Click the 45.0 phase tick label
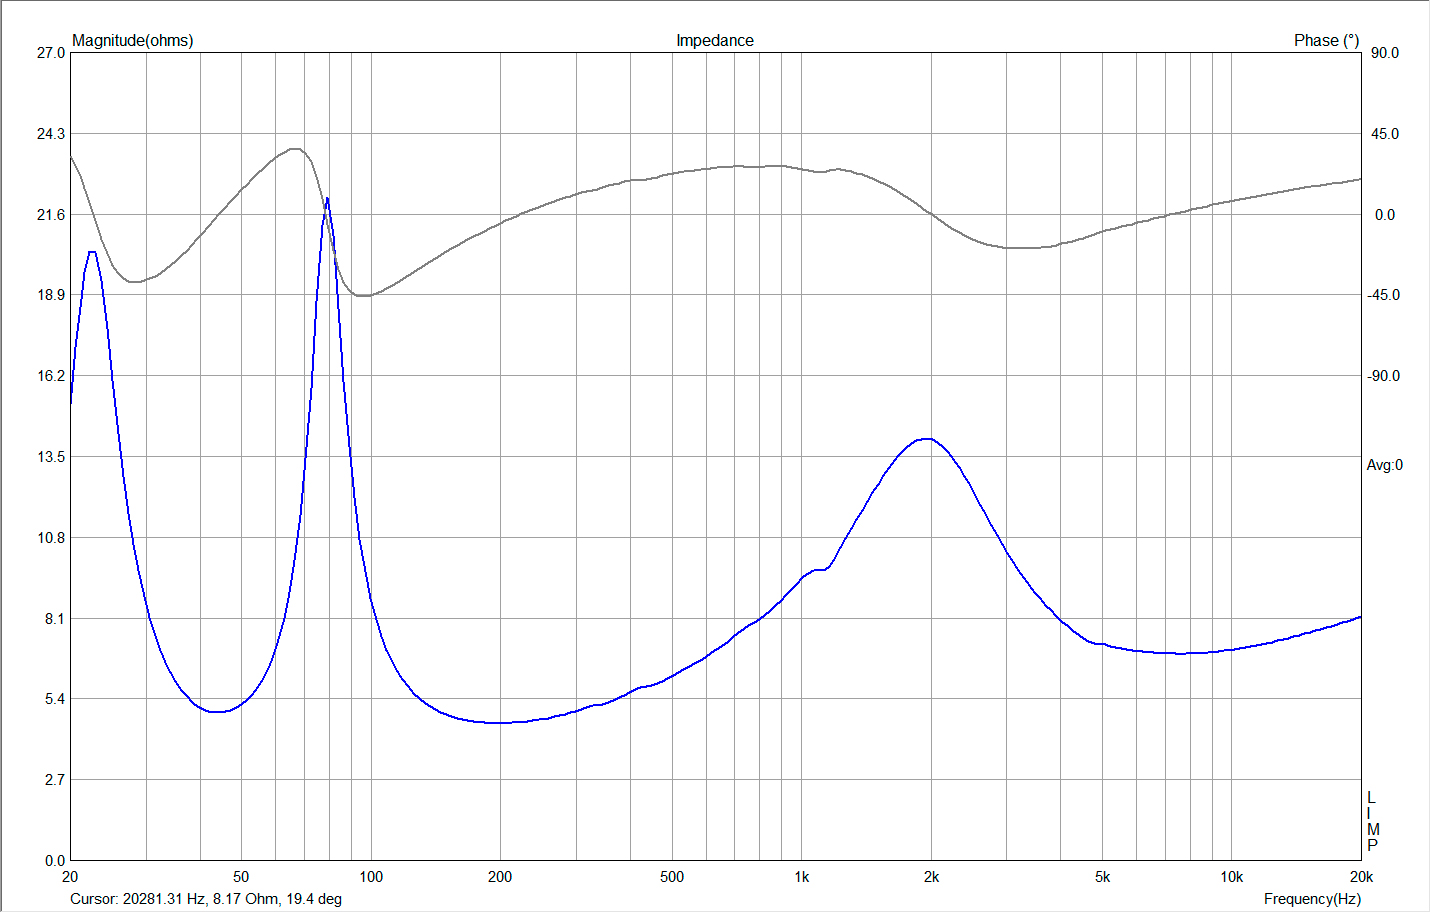Screen dimensions: 1430x912 click(x=1385, y=133)
